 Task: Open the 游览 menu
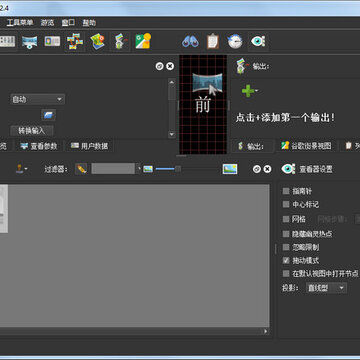point(47,23)
